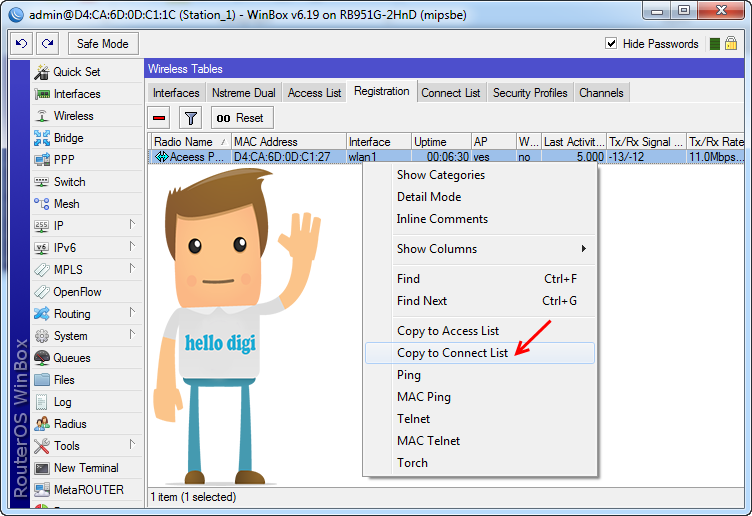Open the Radius menu entry

pos(88,424)
